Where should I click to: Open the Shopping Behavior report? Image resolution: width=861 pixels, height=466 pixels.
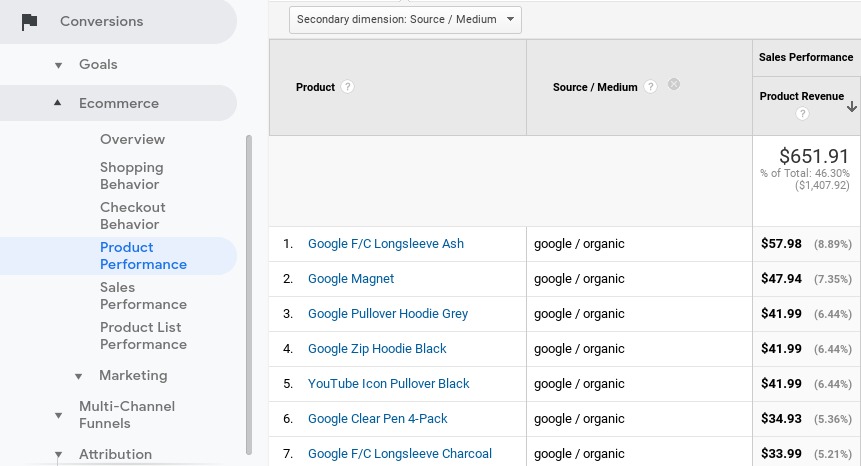click(132, 176)
